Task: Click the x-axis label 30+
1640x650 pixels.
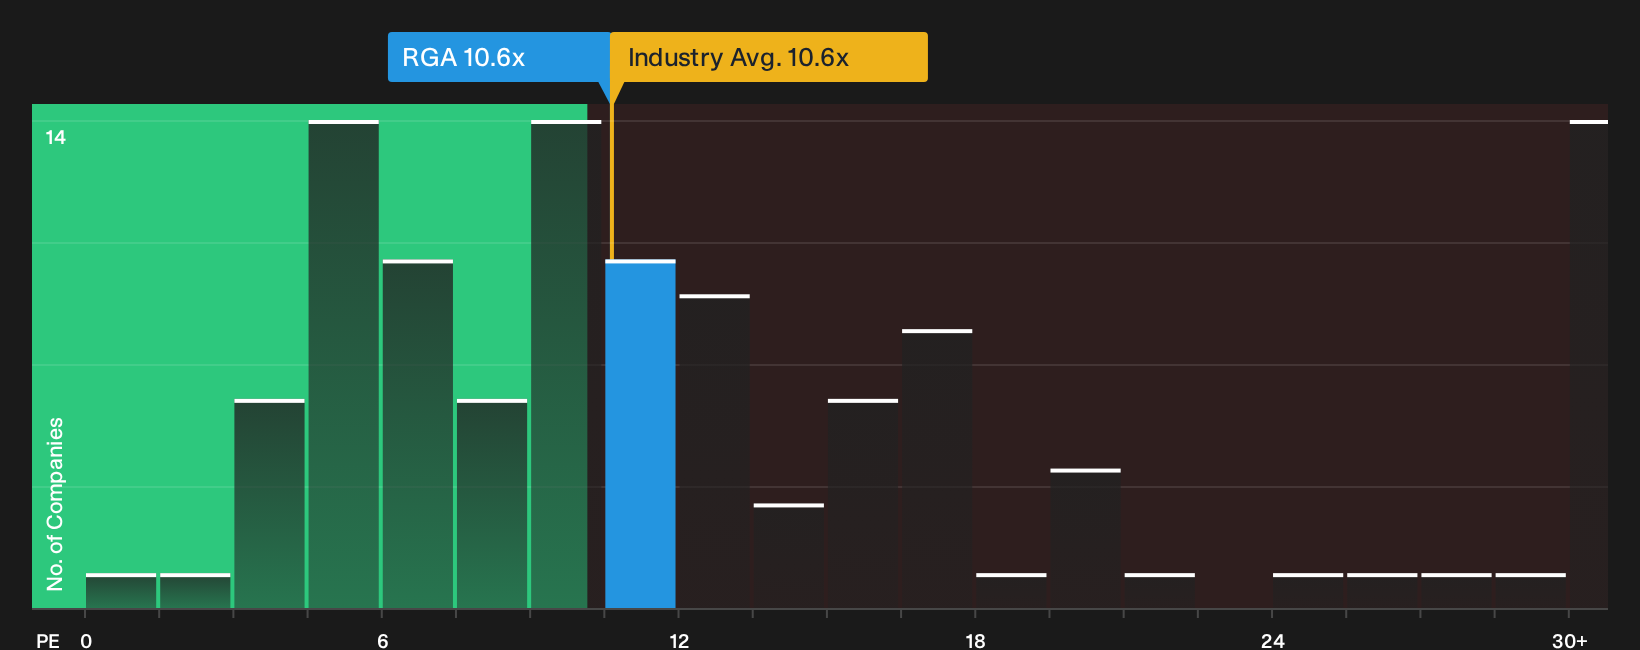Action: pos(1570,641)
